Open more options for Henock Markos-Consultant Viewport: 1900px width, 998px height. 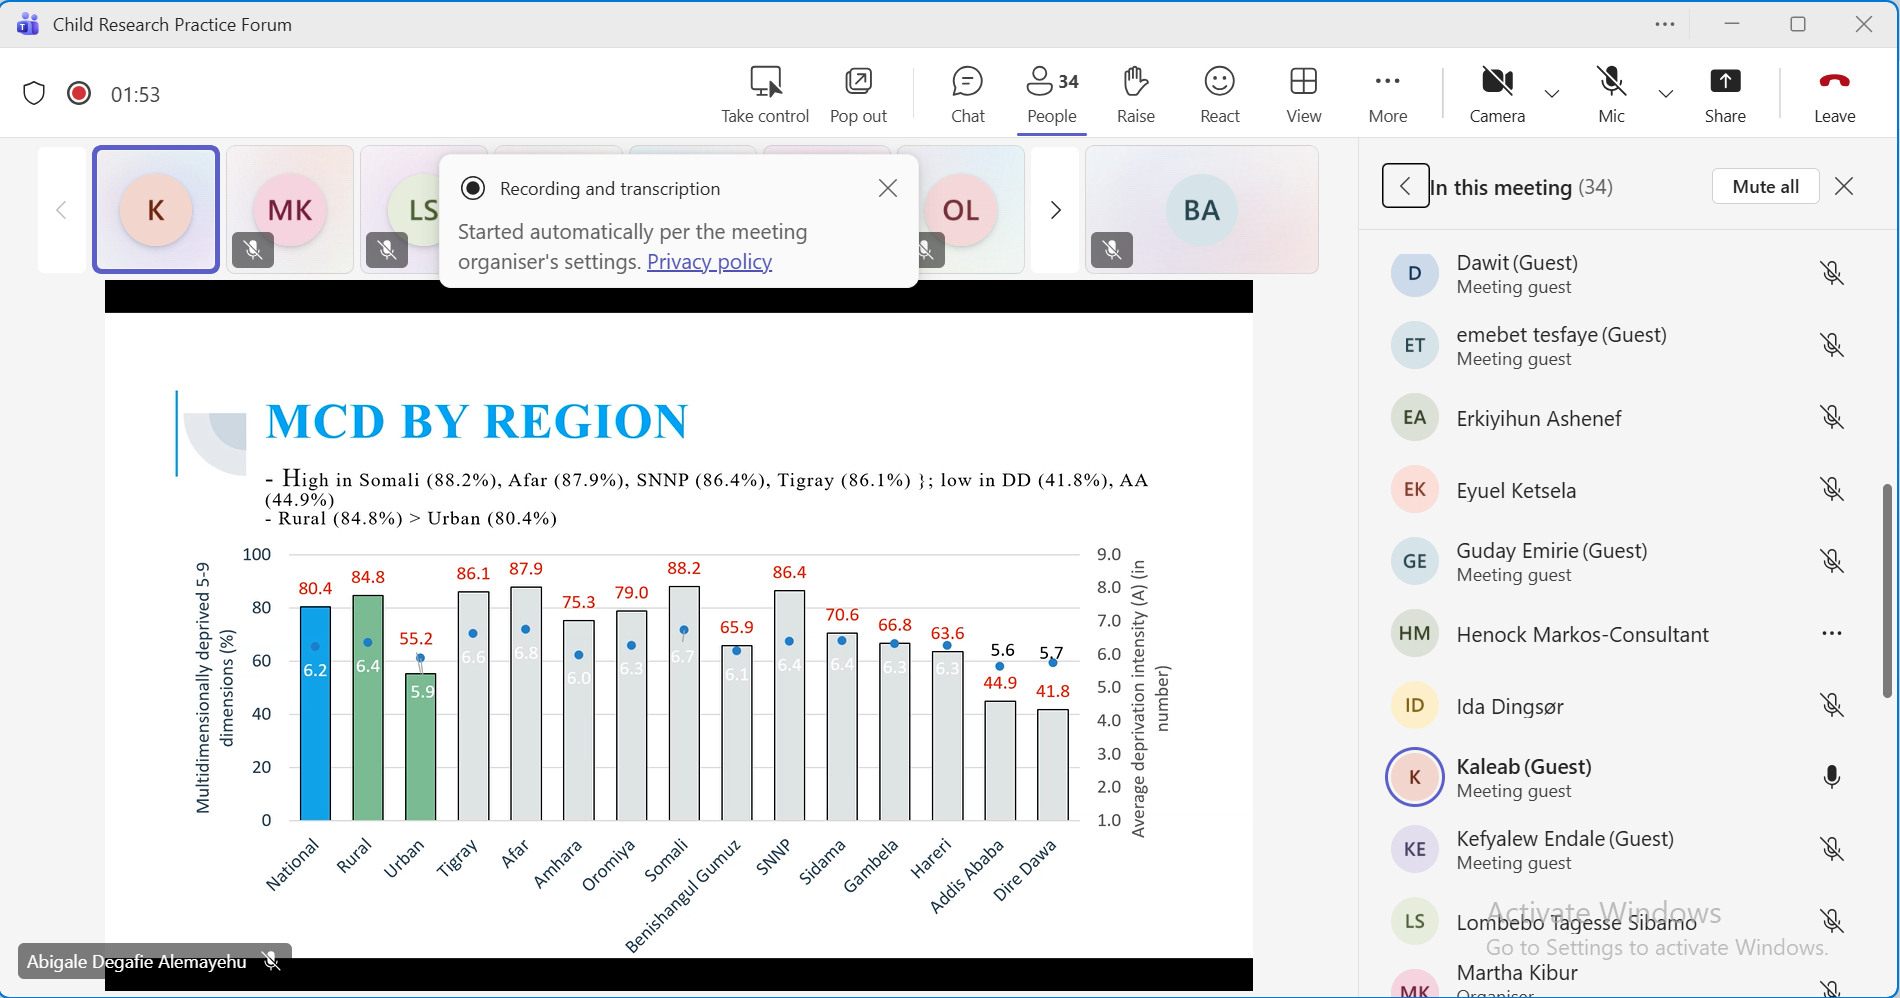(x=1831, y=633)
